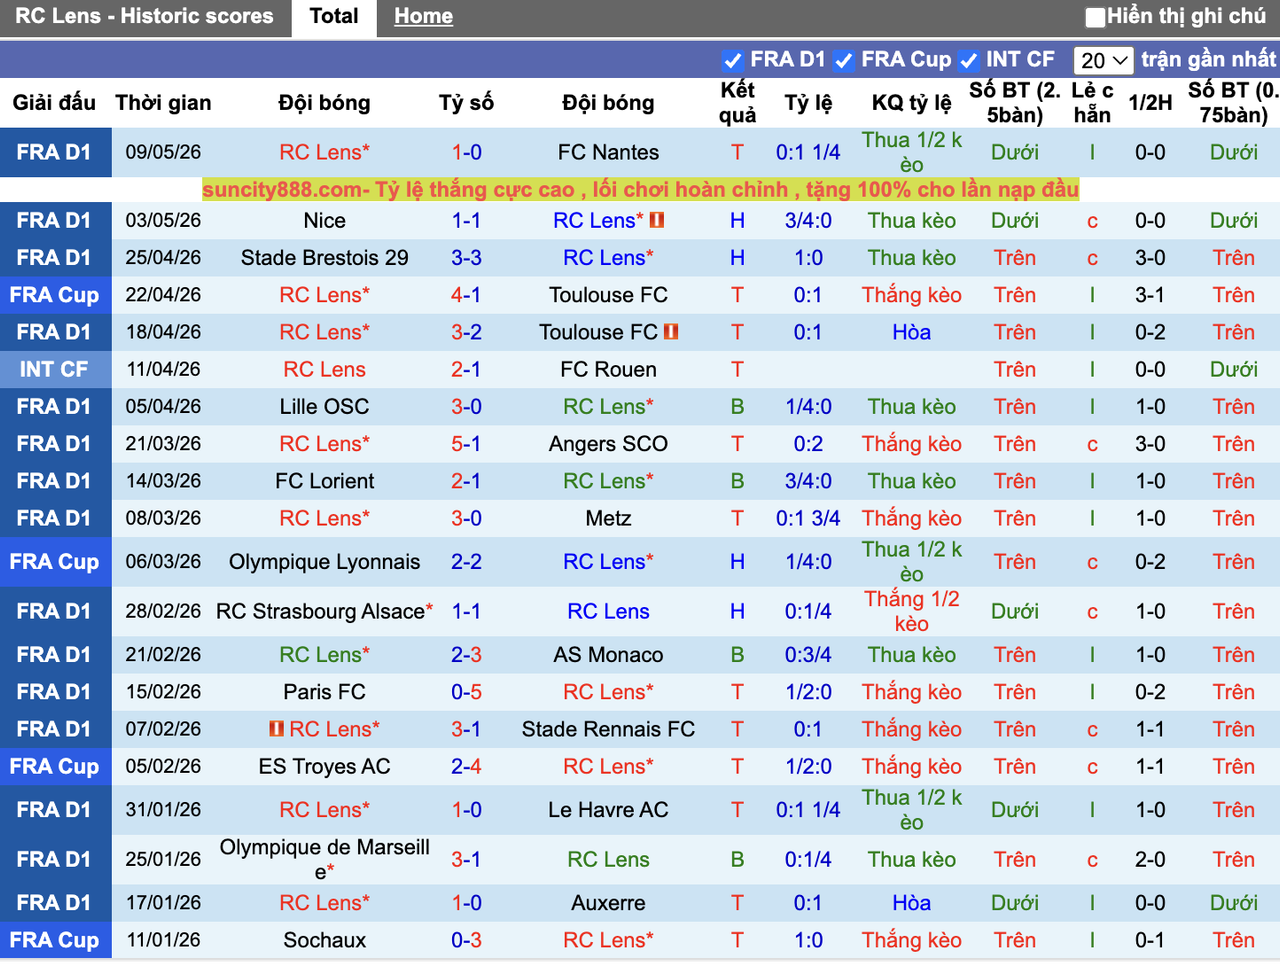The width and height of the screenshot is (1280, 966).
Task: Click the 0-3 score of the Sochaux match
Action: pyautogui.click(x=466, y=940)
